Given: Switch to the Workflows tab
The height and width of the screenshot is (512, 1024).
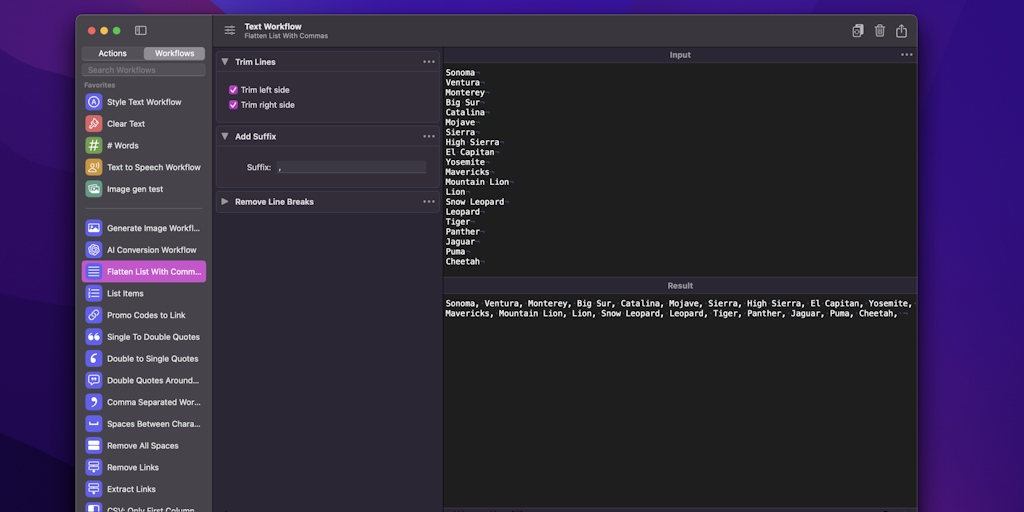Looking at the screenshot, I should (x=174, y=54).
